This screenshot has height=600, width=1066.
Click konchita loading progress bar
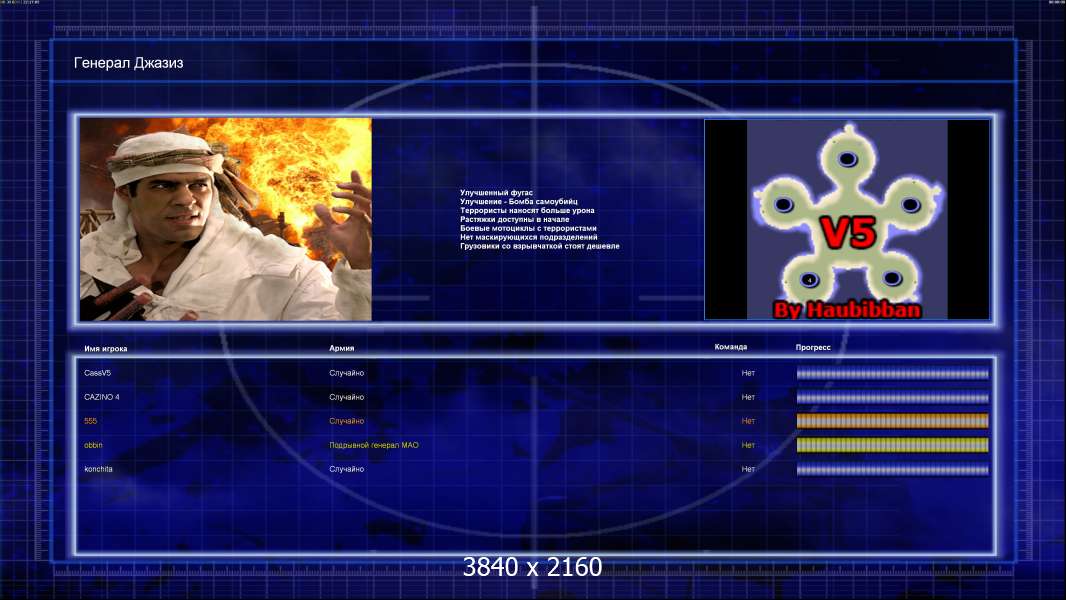click(x=893, y=470)
